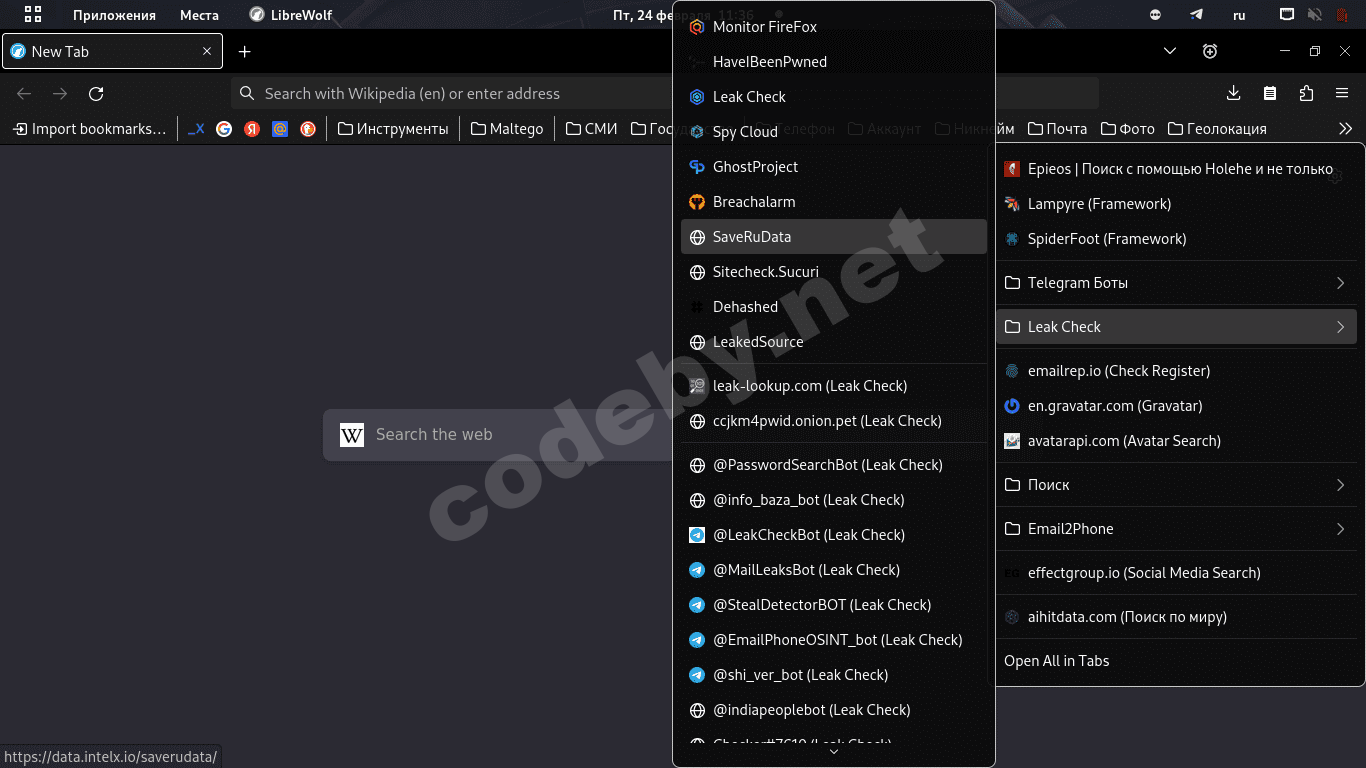Open the Epieos Holehe search bookmark
This screenshot has width=1366, height=768.
(x=1176, y=169)
